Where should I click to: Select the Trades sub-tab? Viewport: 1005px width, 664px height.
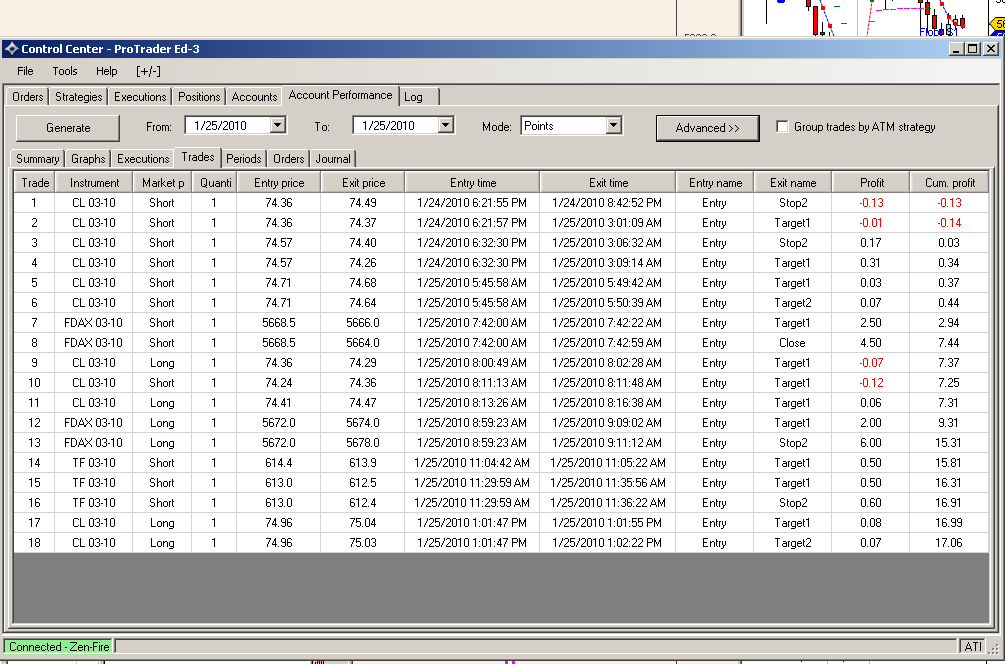click(197, 157)
